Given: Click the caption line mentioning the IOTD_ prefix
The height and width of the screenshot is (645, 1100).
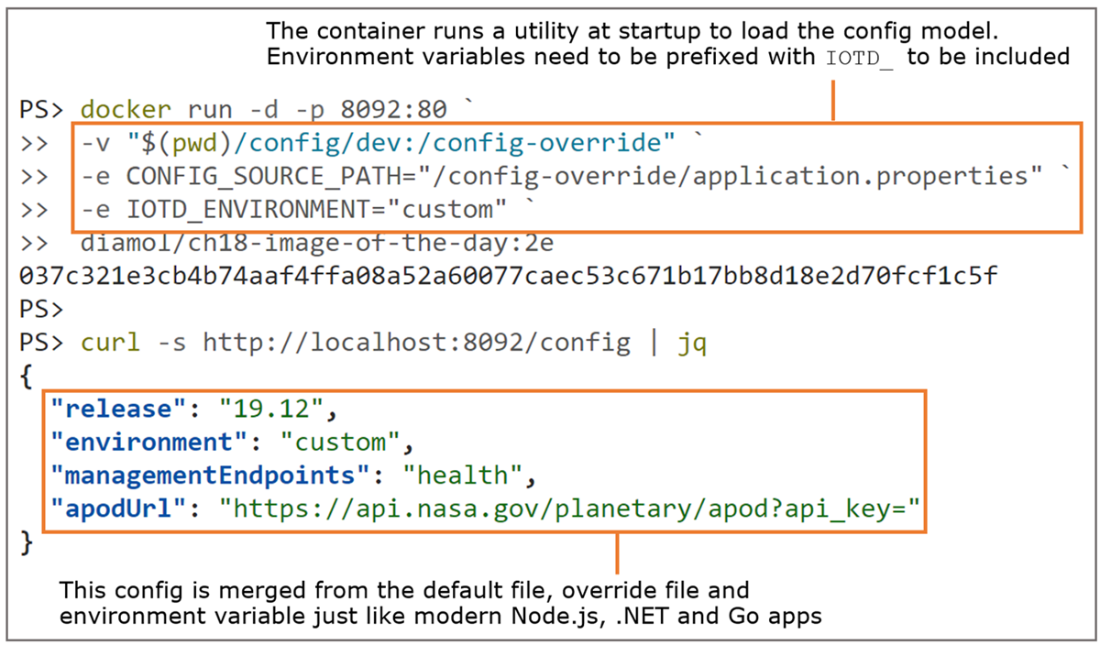Looking at the screenshot, I should tap(667, 57).
